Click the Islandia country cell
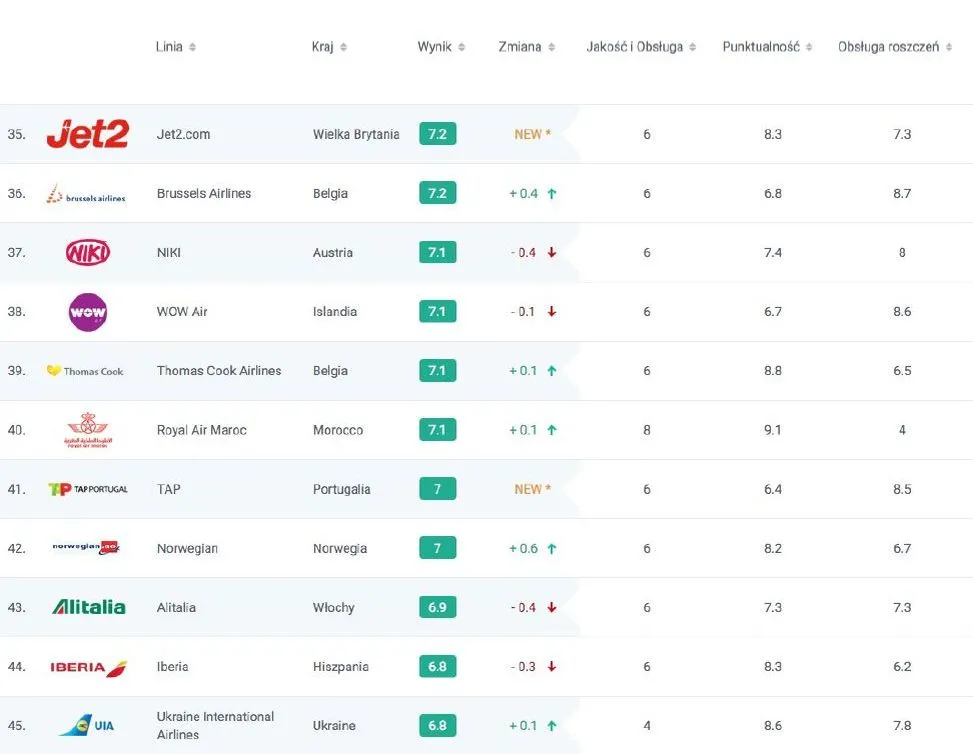 coord(334,312)
